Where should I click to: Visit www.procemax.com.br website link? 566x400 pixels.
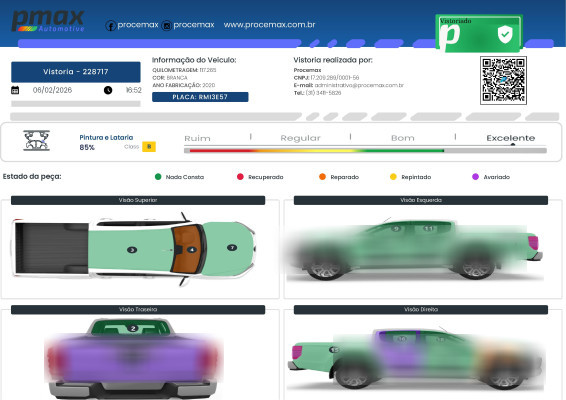[x=269, y=25]
